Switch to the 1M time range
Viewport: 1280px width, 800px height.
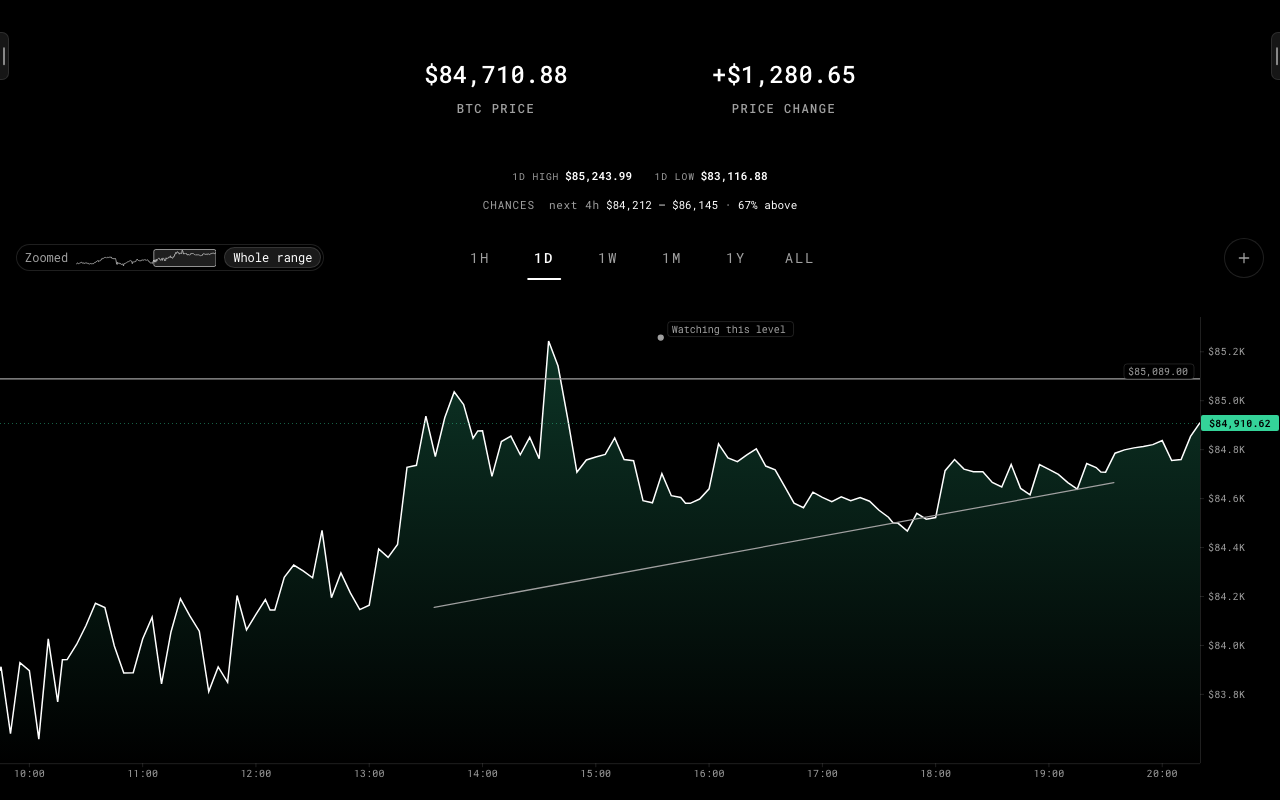(x=672, y=258)
